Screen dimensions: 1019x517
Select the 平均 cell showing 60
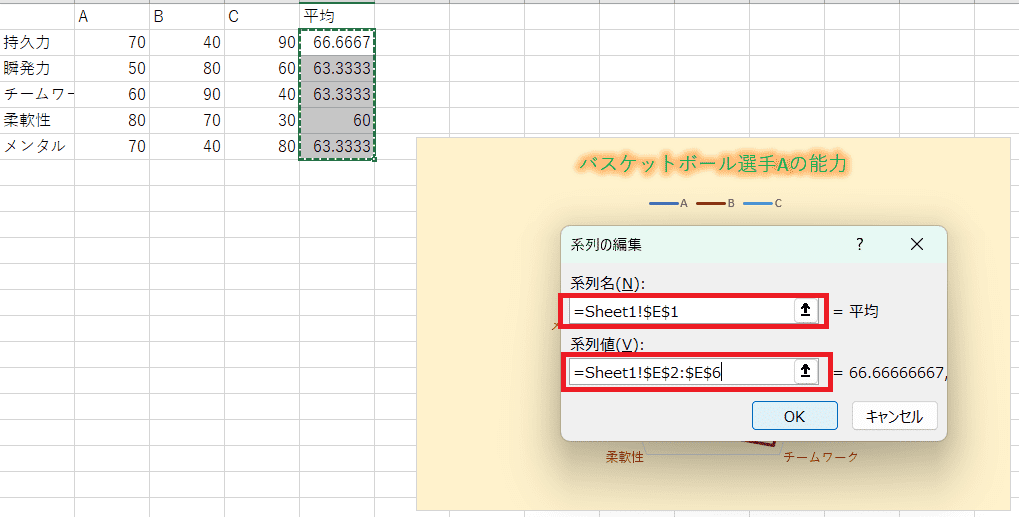click(337, 120)
